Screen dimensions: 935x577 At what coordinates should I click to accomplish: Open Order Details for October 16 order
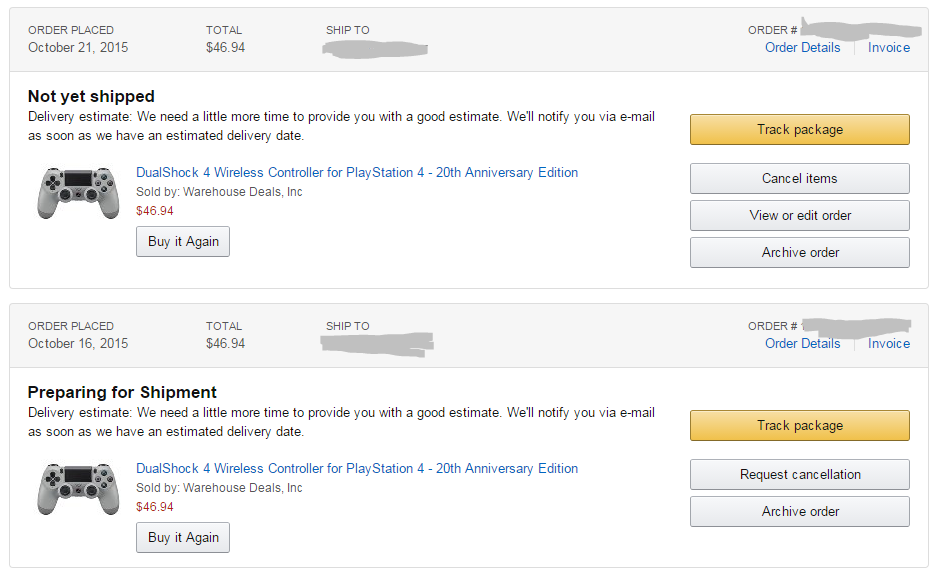(803, 343)
